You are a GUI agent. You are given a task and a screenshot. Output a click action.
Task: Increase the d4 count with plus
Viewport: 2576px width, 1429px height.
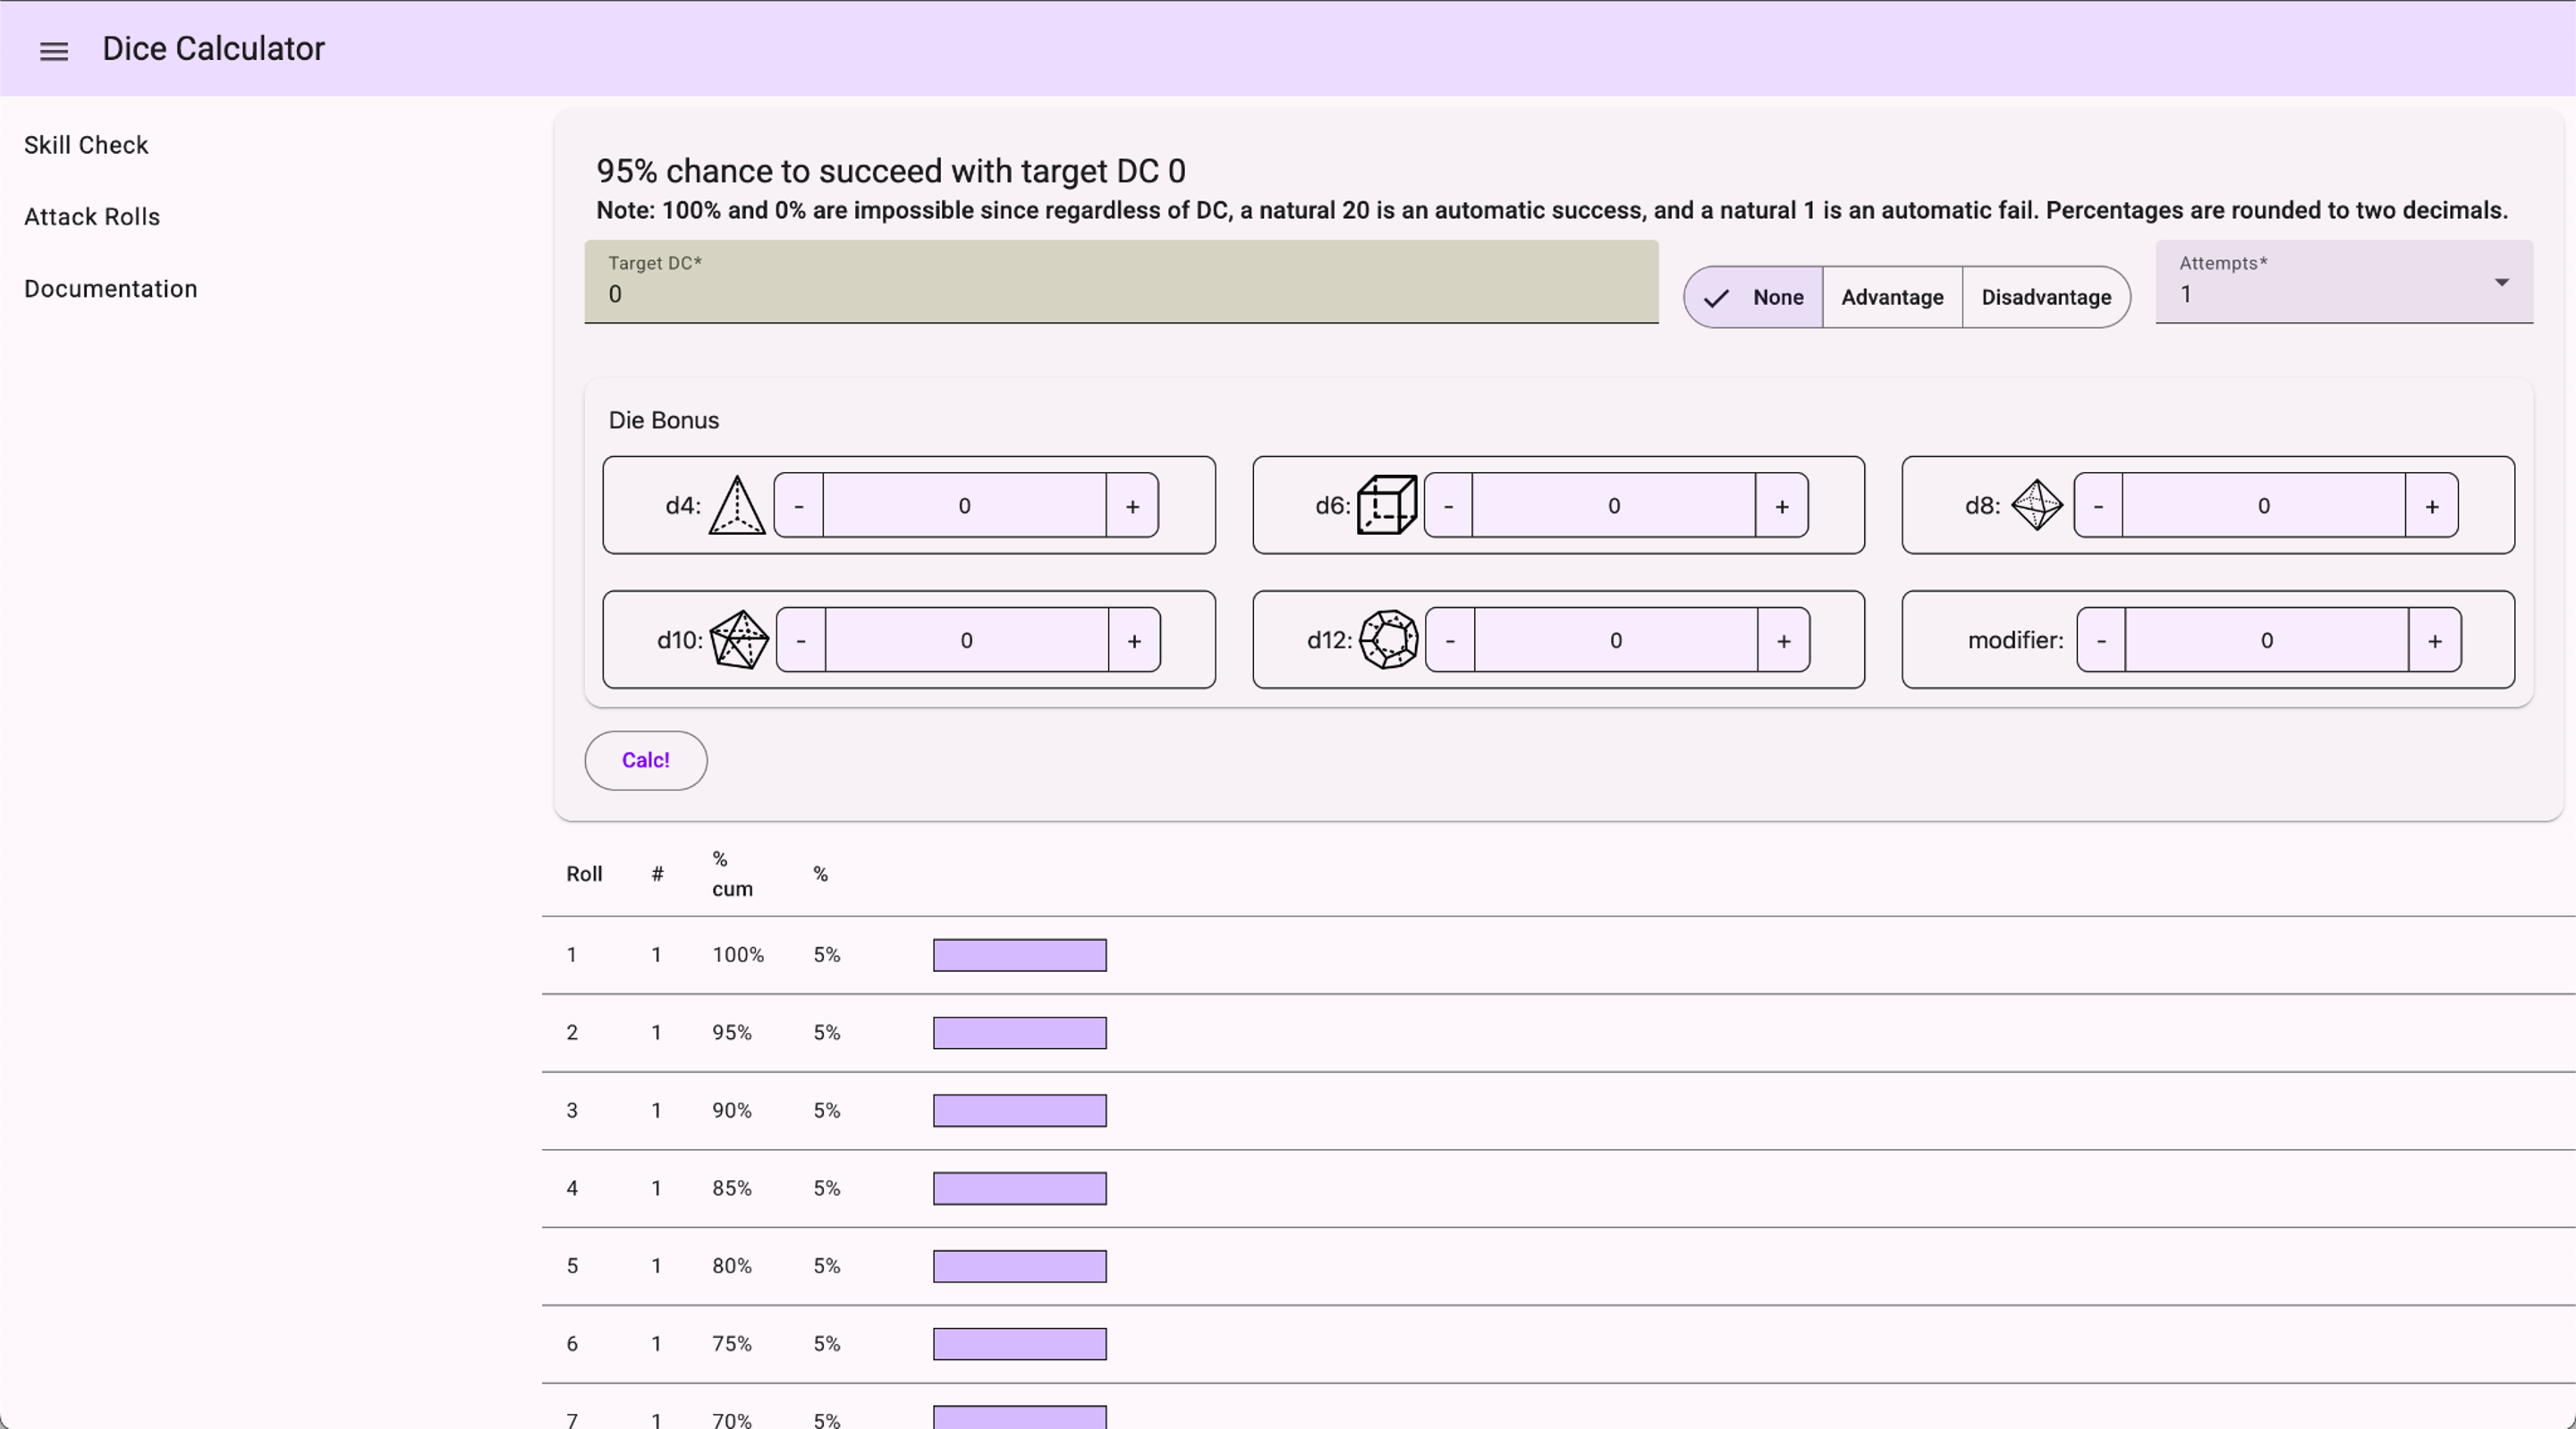point(1132,506)
